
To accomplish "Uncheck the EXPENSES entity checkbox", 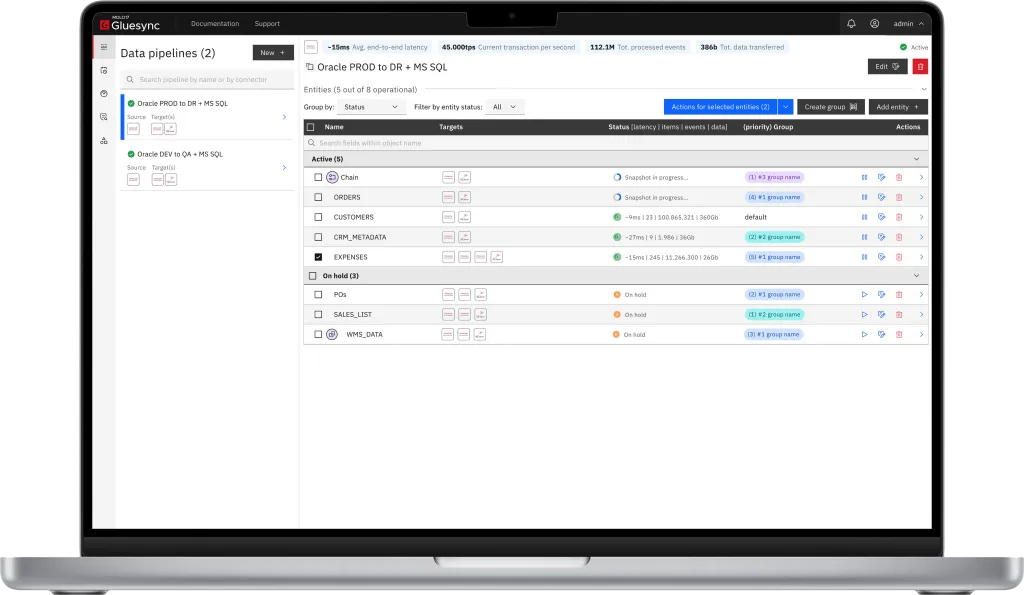I will point(318,257).
